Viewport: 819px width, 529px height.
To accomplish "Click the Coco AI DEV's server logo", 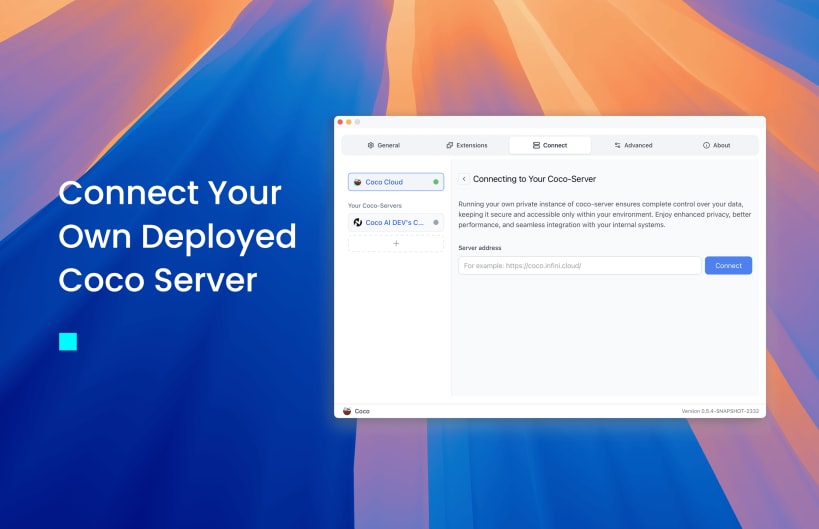I will point(358,222).
